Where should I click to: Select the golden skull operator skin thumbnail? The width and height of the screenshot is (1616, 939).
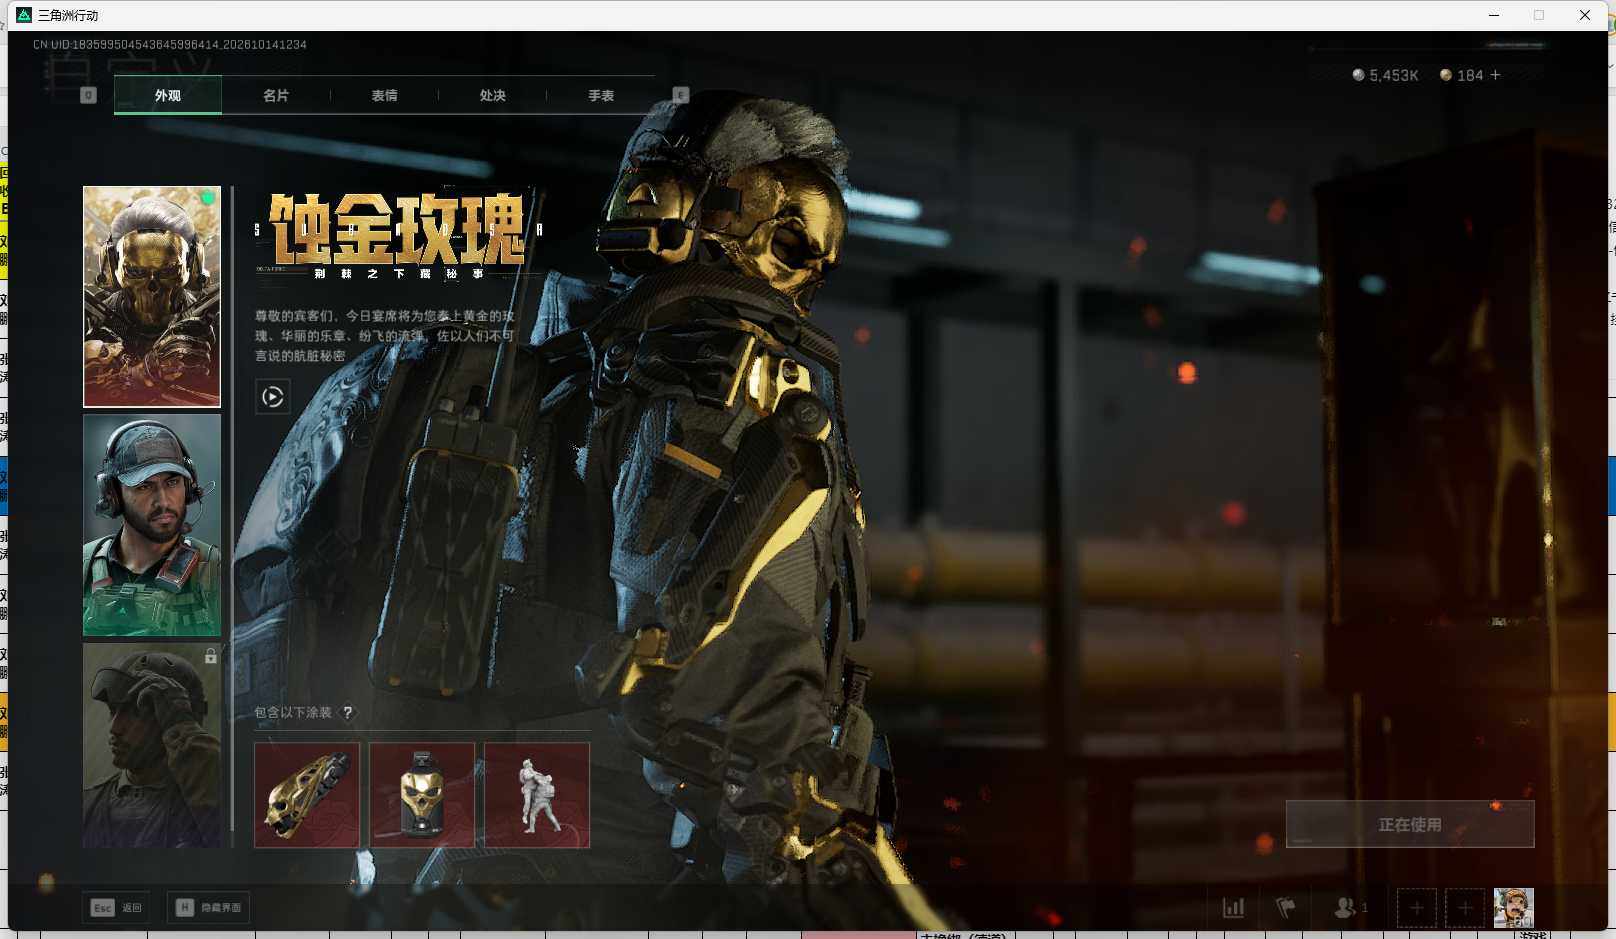[152, 297]
